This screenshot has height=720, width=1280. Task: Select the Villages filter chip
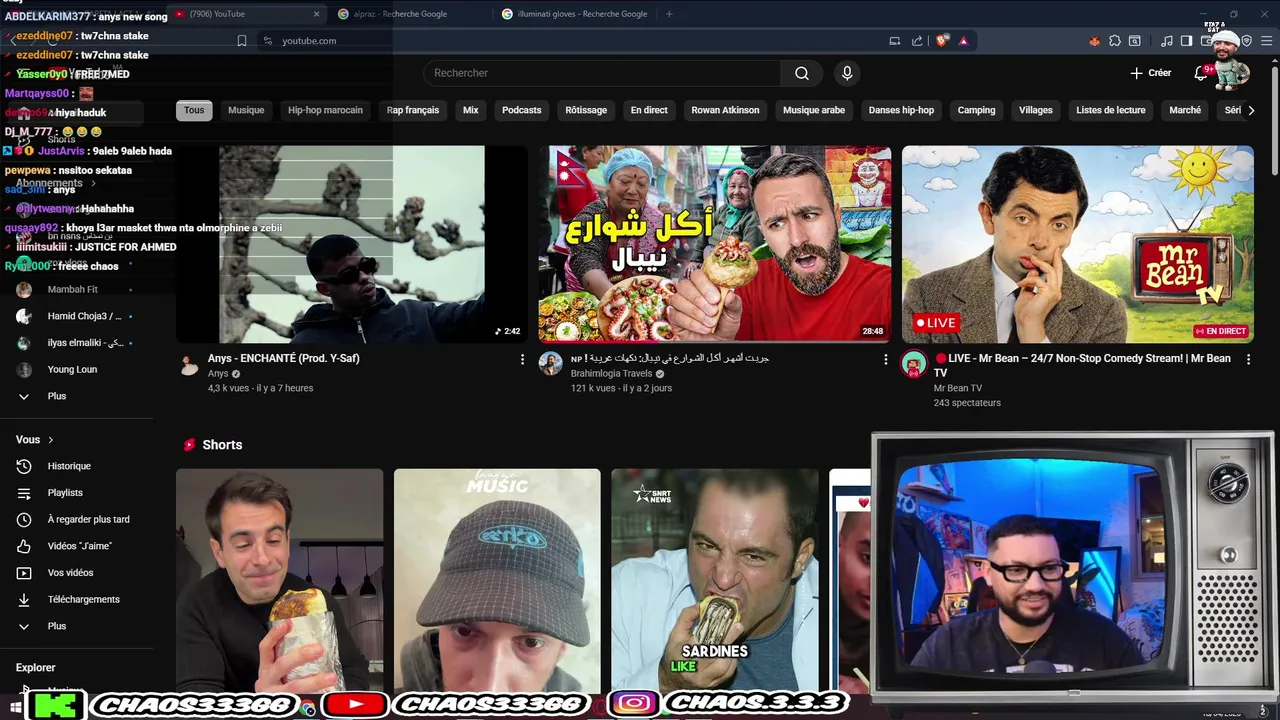click(x=1036, y=110)
